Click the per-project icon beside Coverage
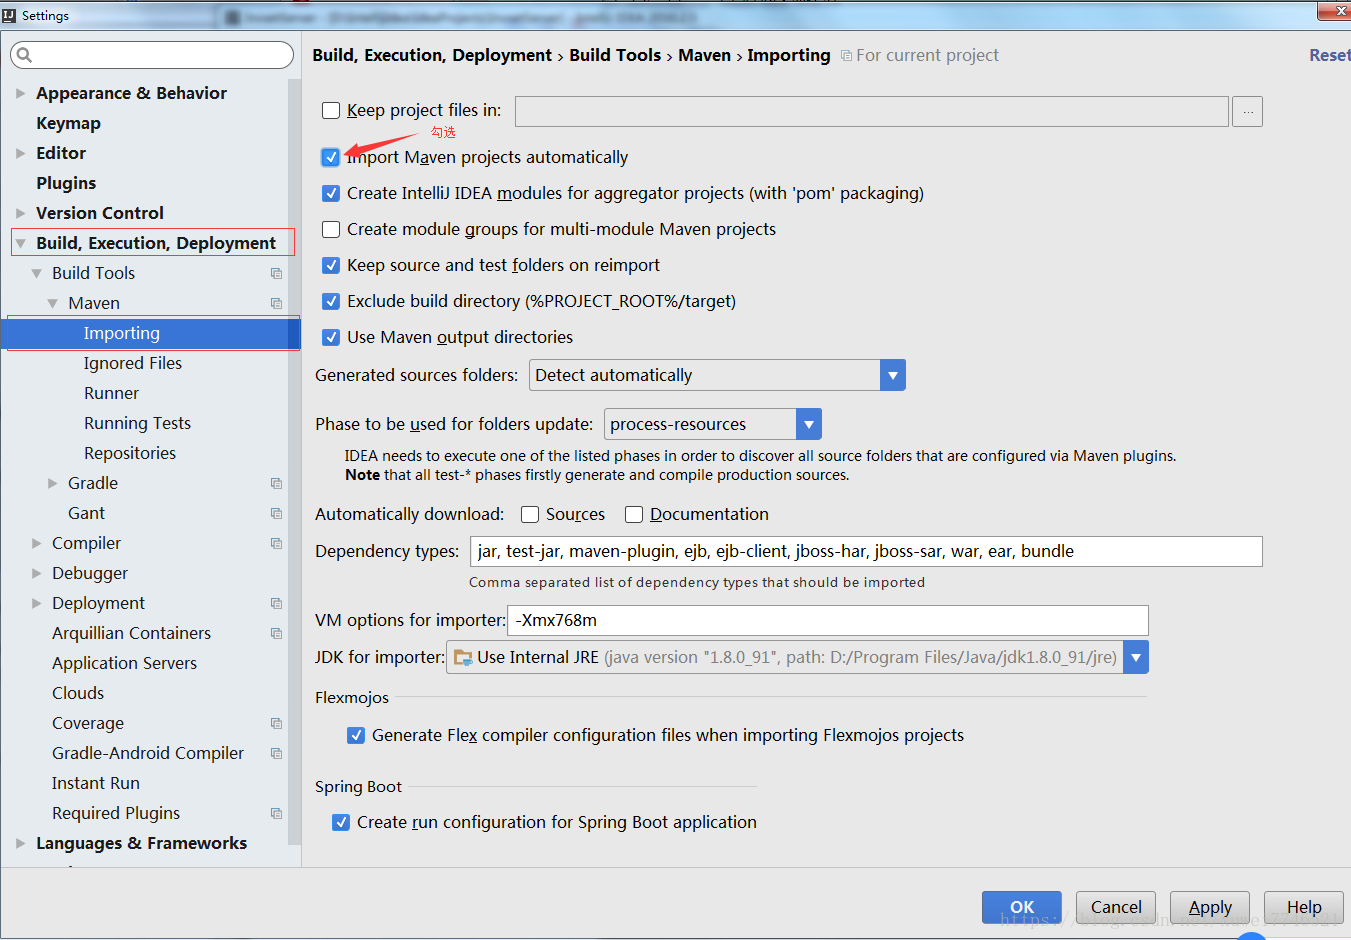The image size is (1351, 940). (x=277, y=723)
